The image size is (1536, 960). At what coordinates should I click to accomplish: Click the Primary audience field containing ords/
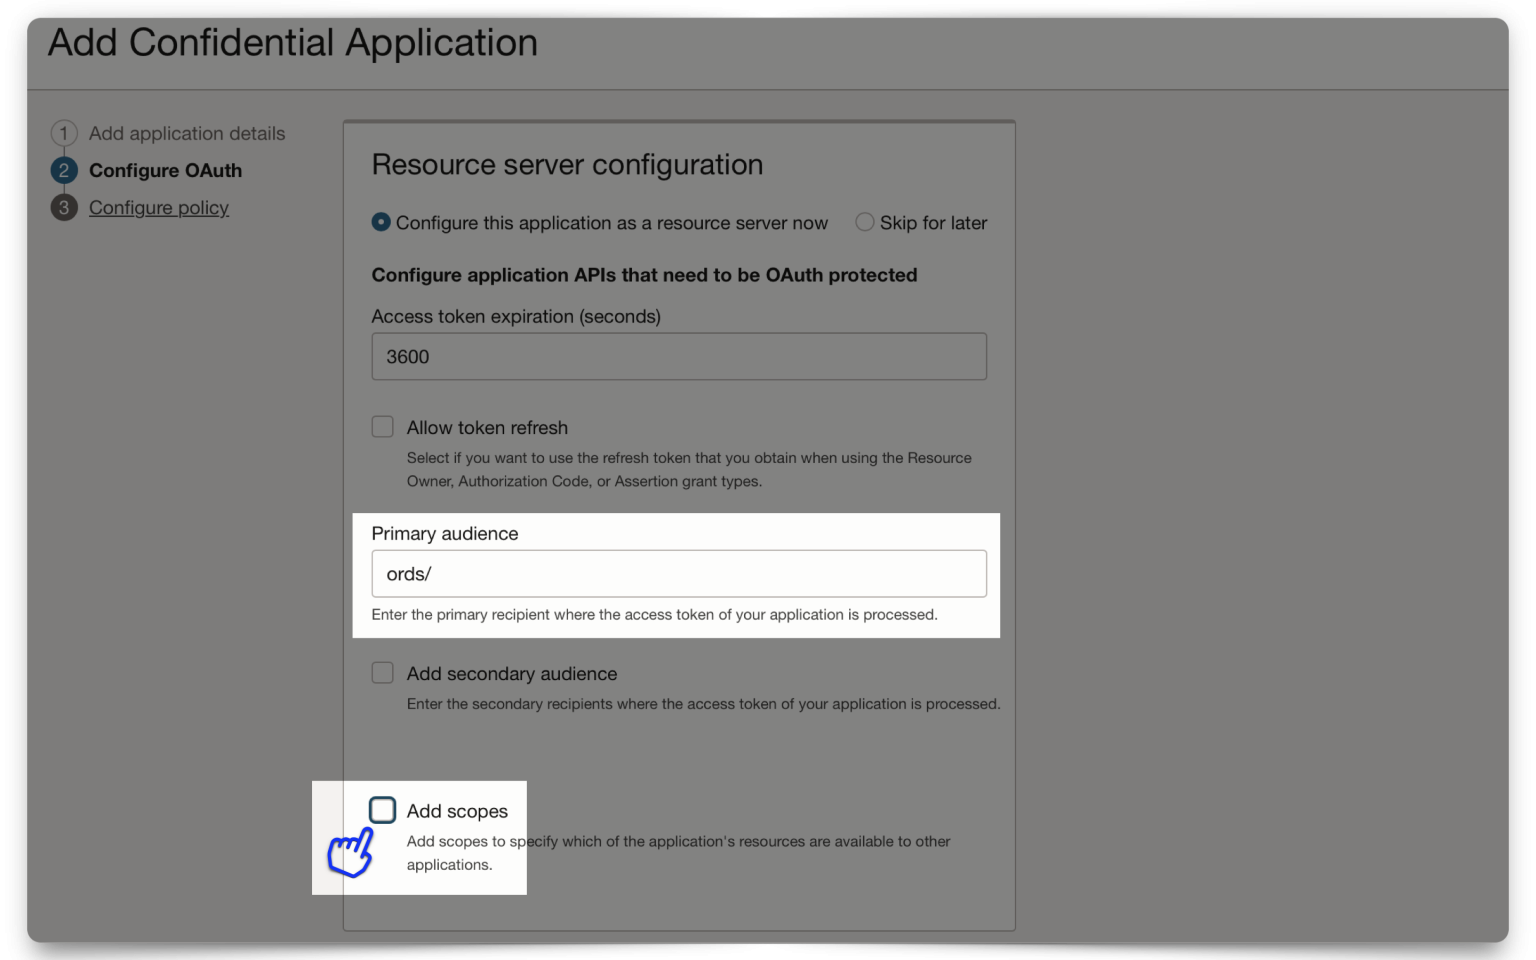[679, 573]
